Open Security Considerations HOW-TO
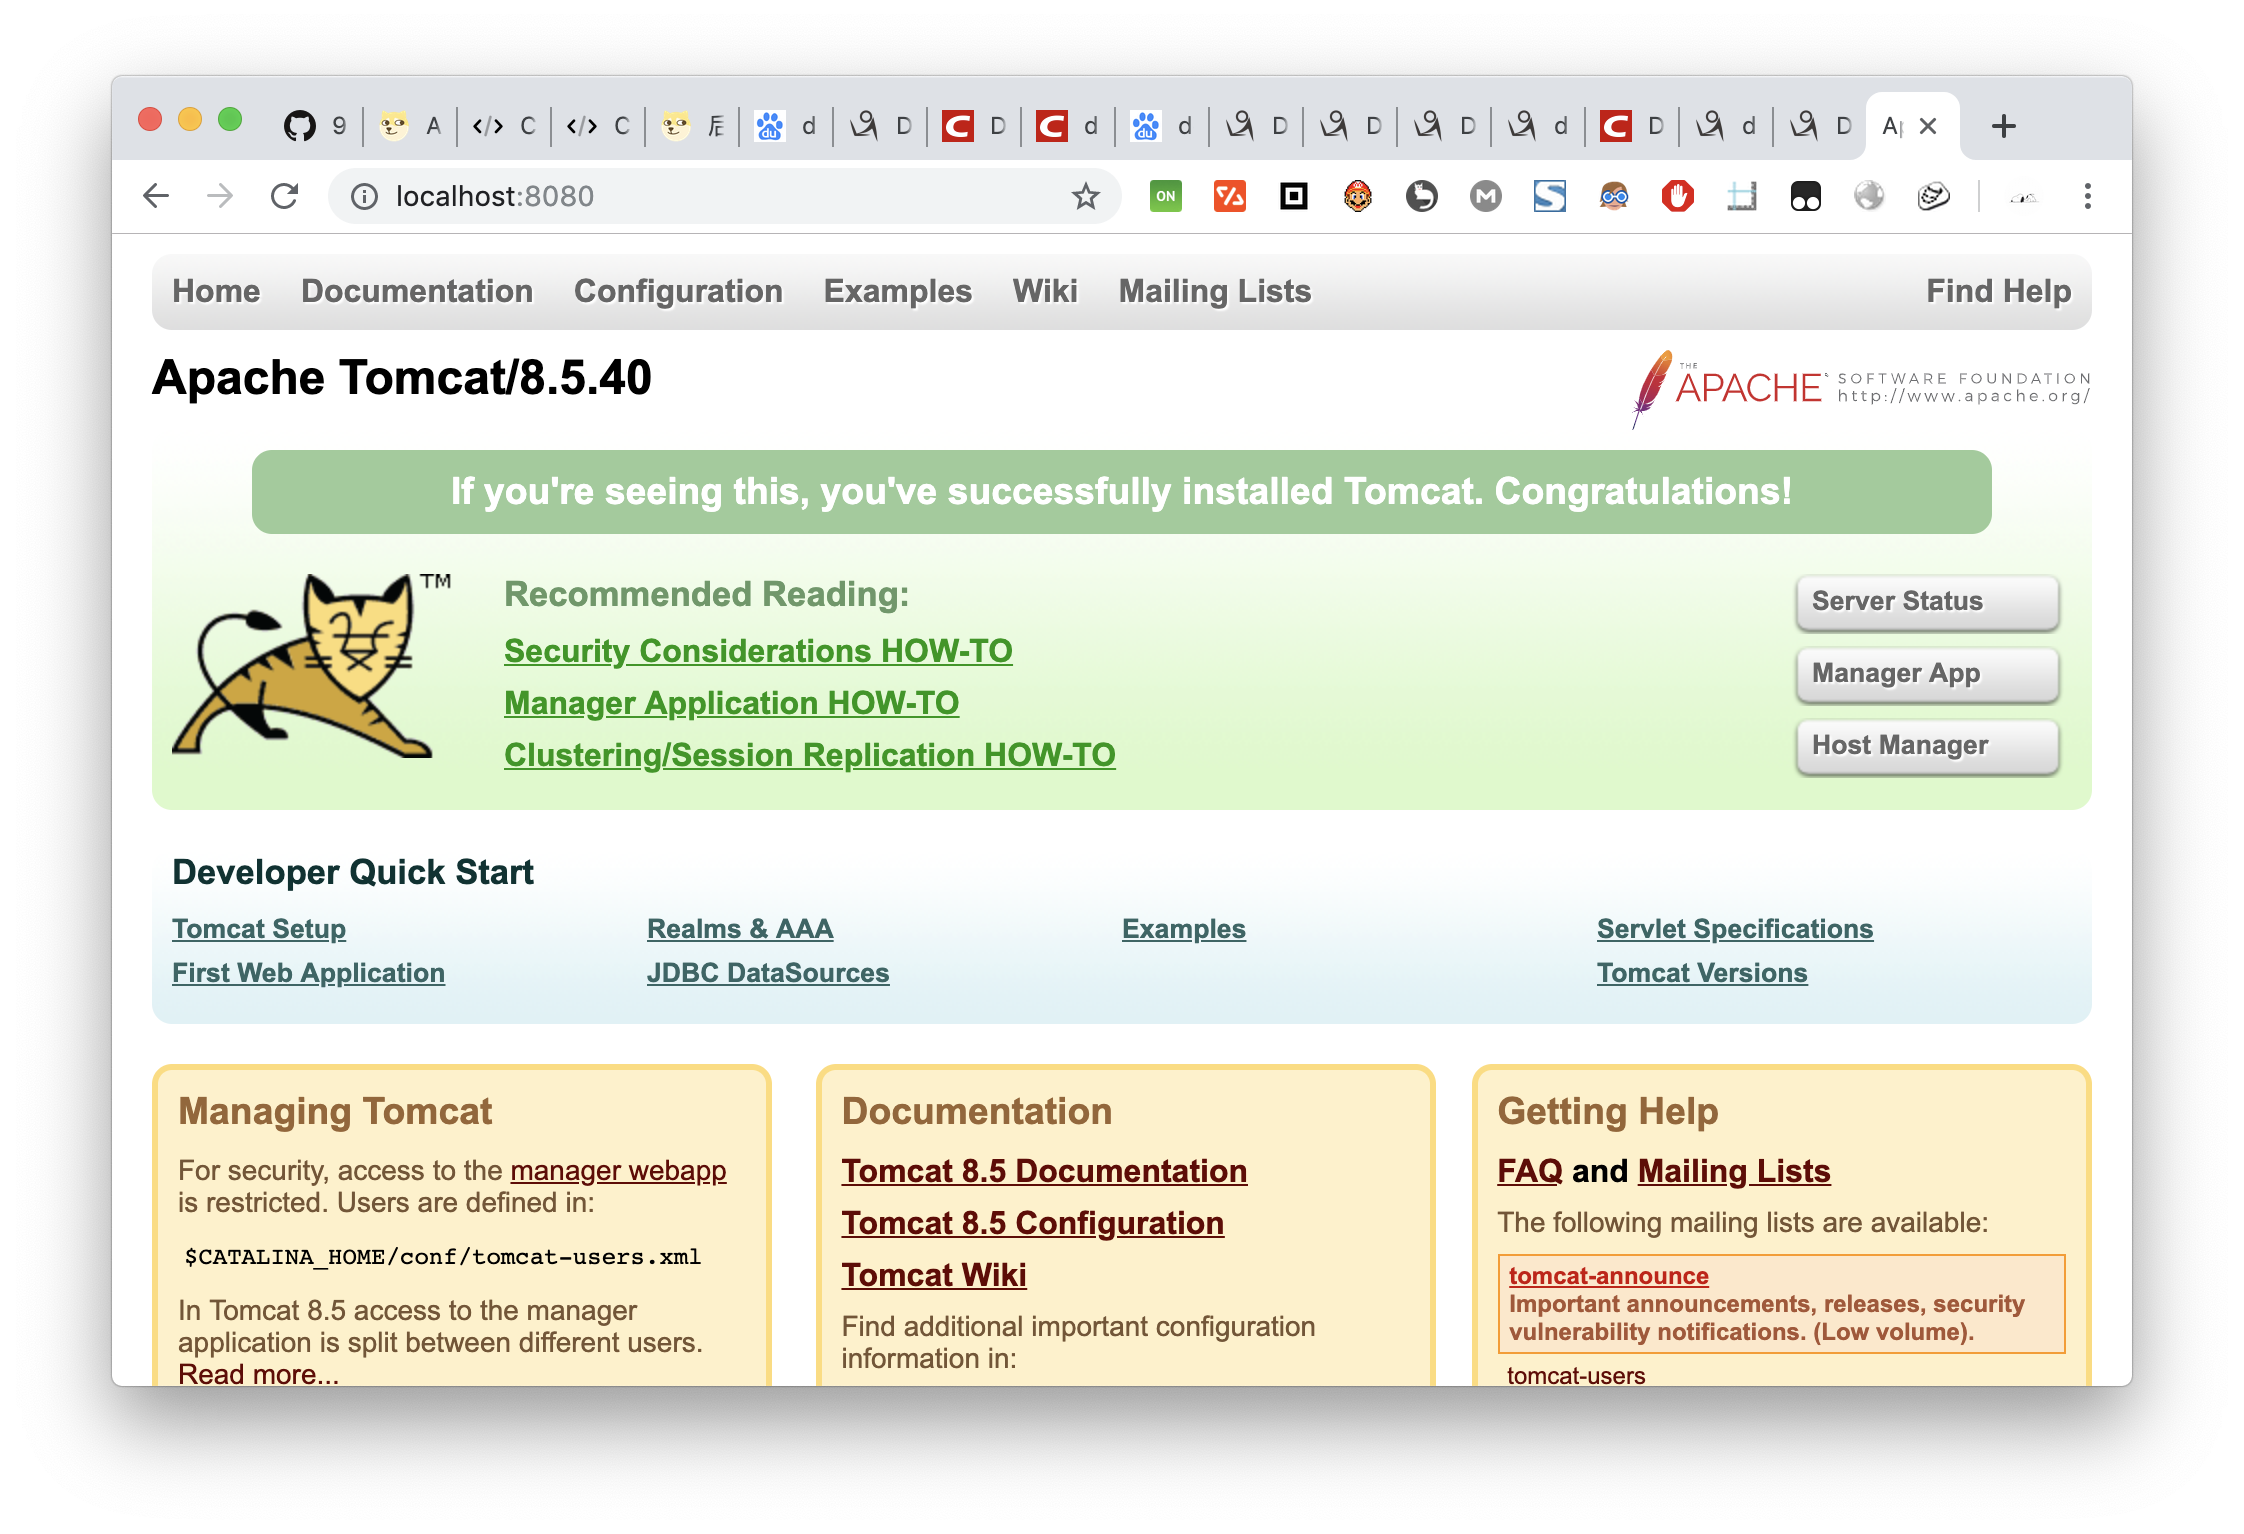This screenshot has width=2244, height=1534. click(758, 651)
